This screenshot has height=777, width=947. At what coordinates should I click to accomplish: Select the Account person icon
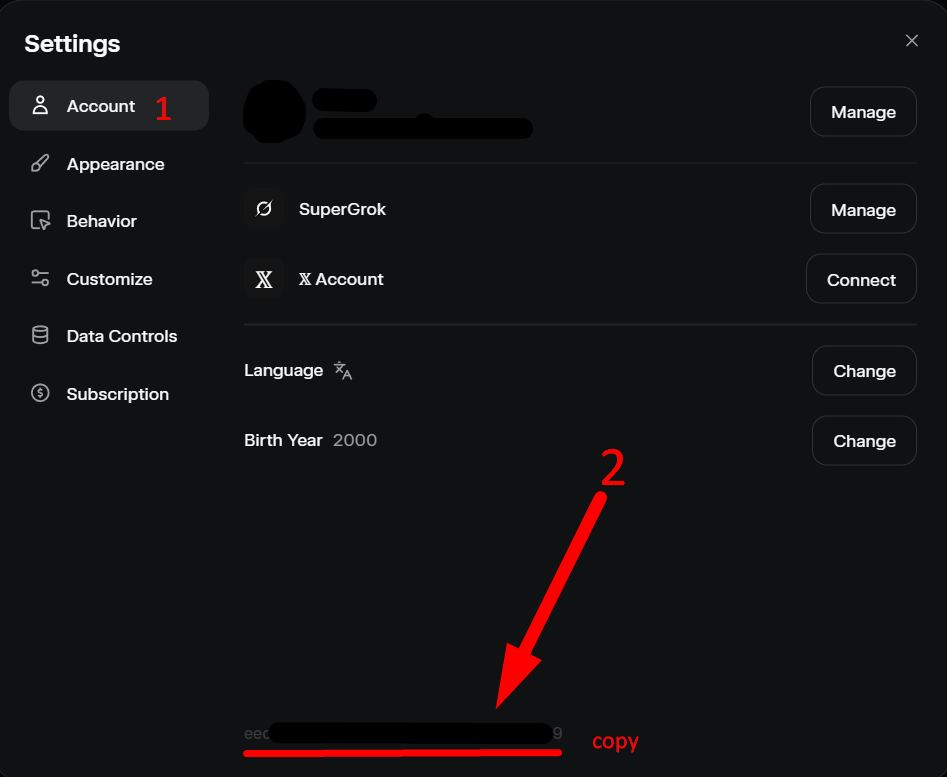pos(40,105)
